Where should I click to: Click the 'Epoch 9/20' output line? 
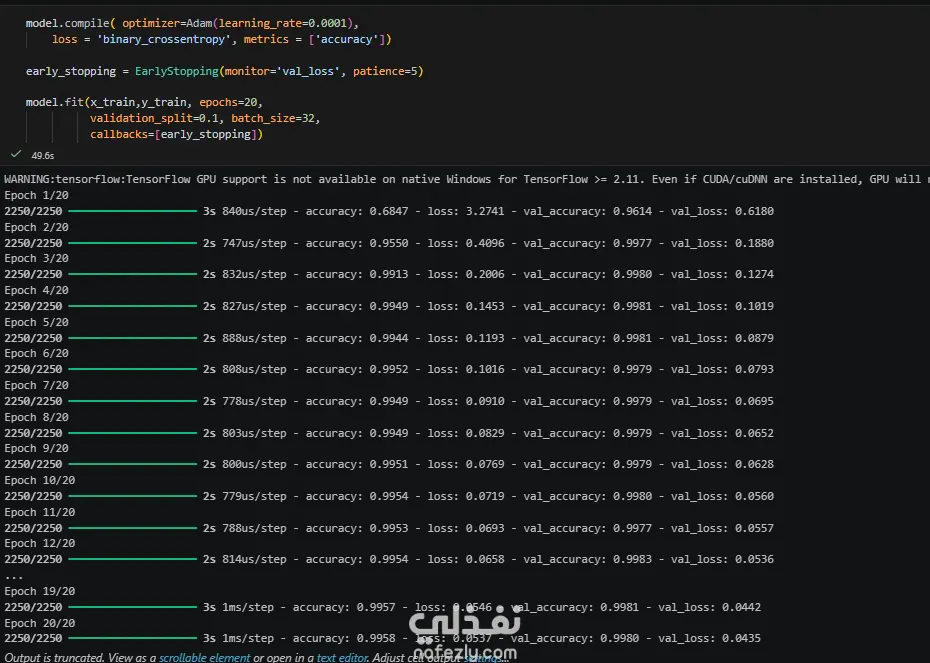point(36,448)
